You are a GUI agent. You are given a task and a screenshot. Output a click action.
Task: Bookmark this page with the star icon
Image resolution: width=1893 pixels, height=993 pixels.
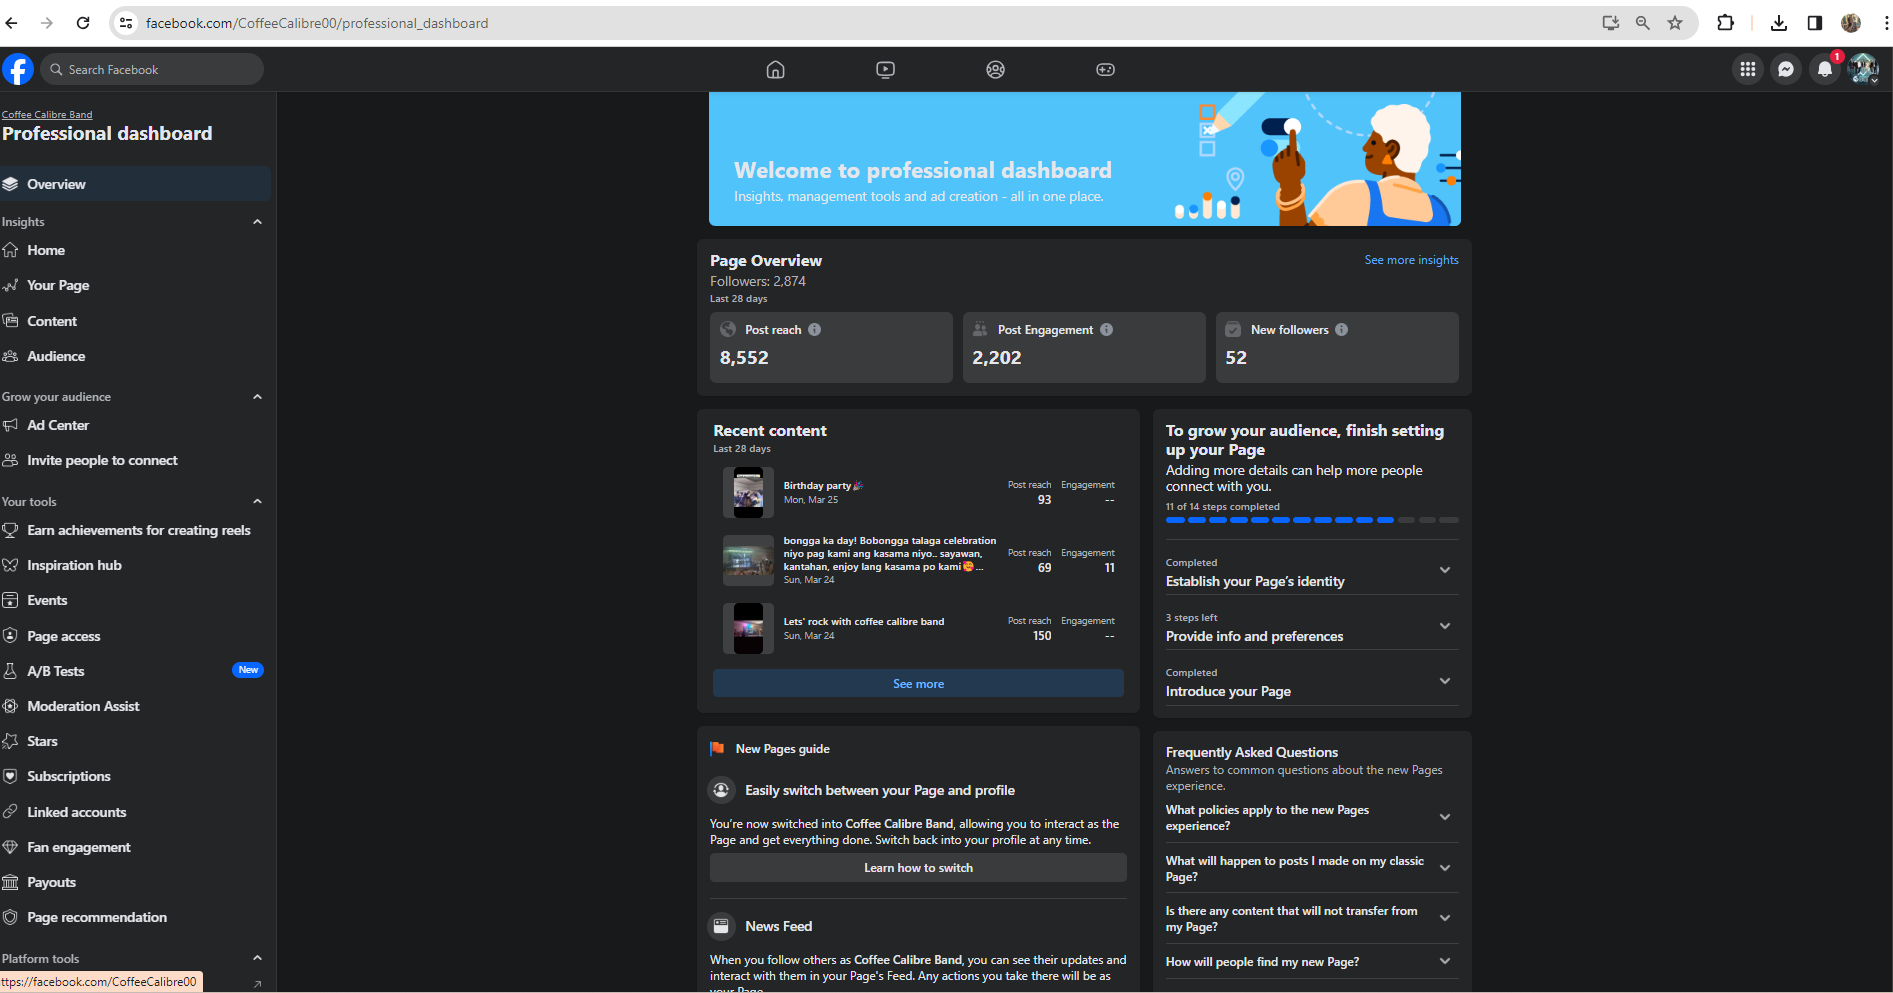click(x=1675, y=23)
